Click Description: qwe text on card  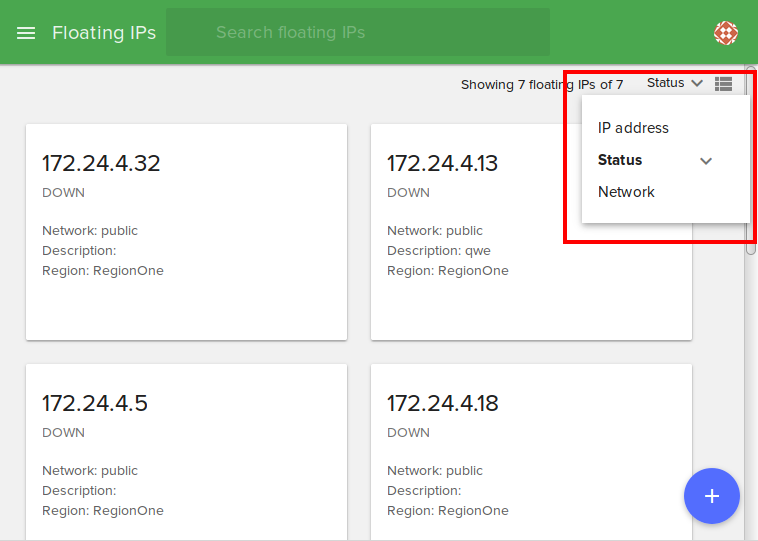click(x=439, y=251)
